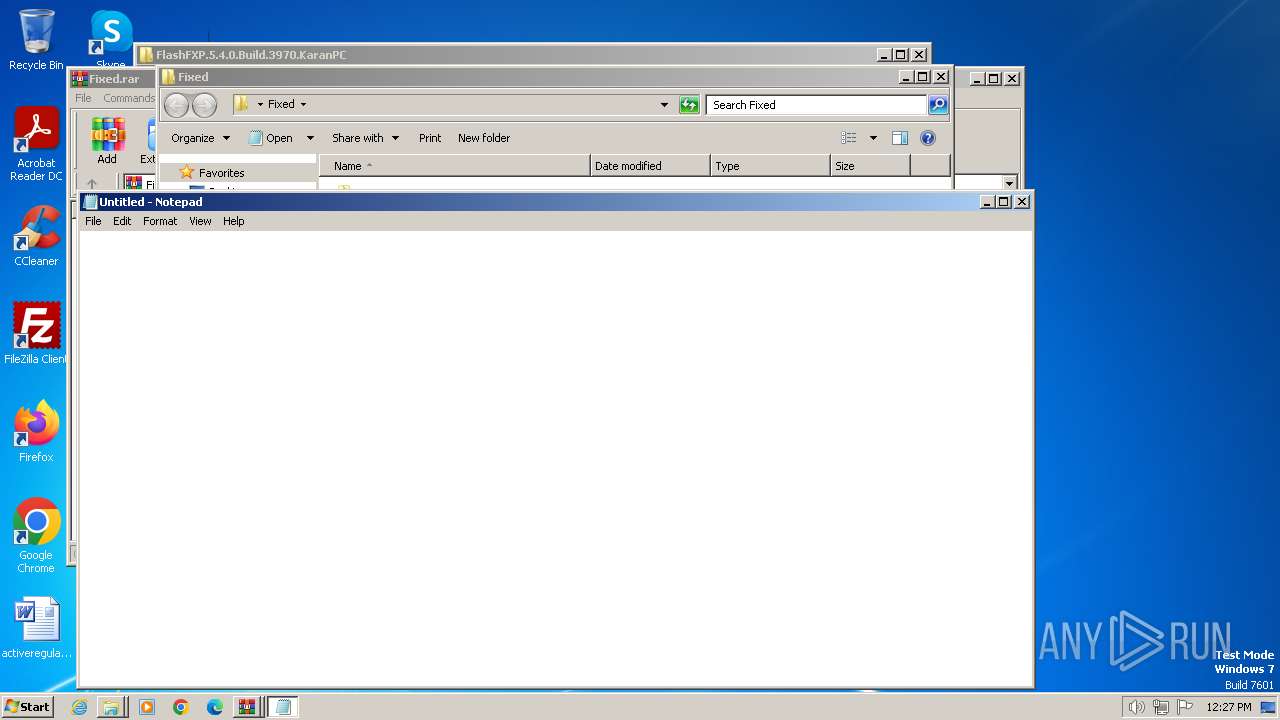Screen dimensions: 1280x720
Task: Click the Windows Explorer taskbar icon
Action: [111, 707]
